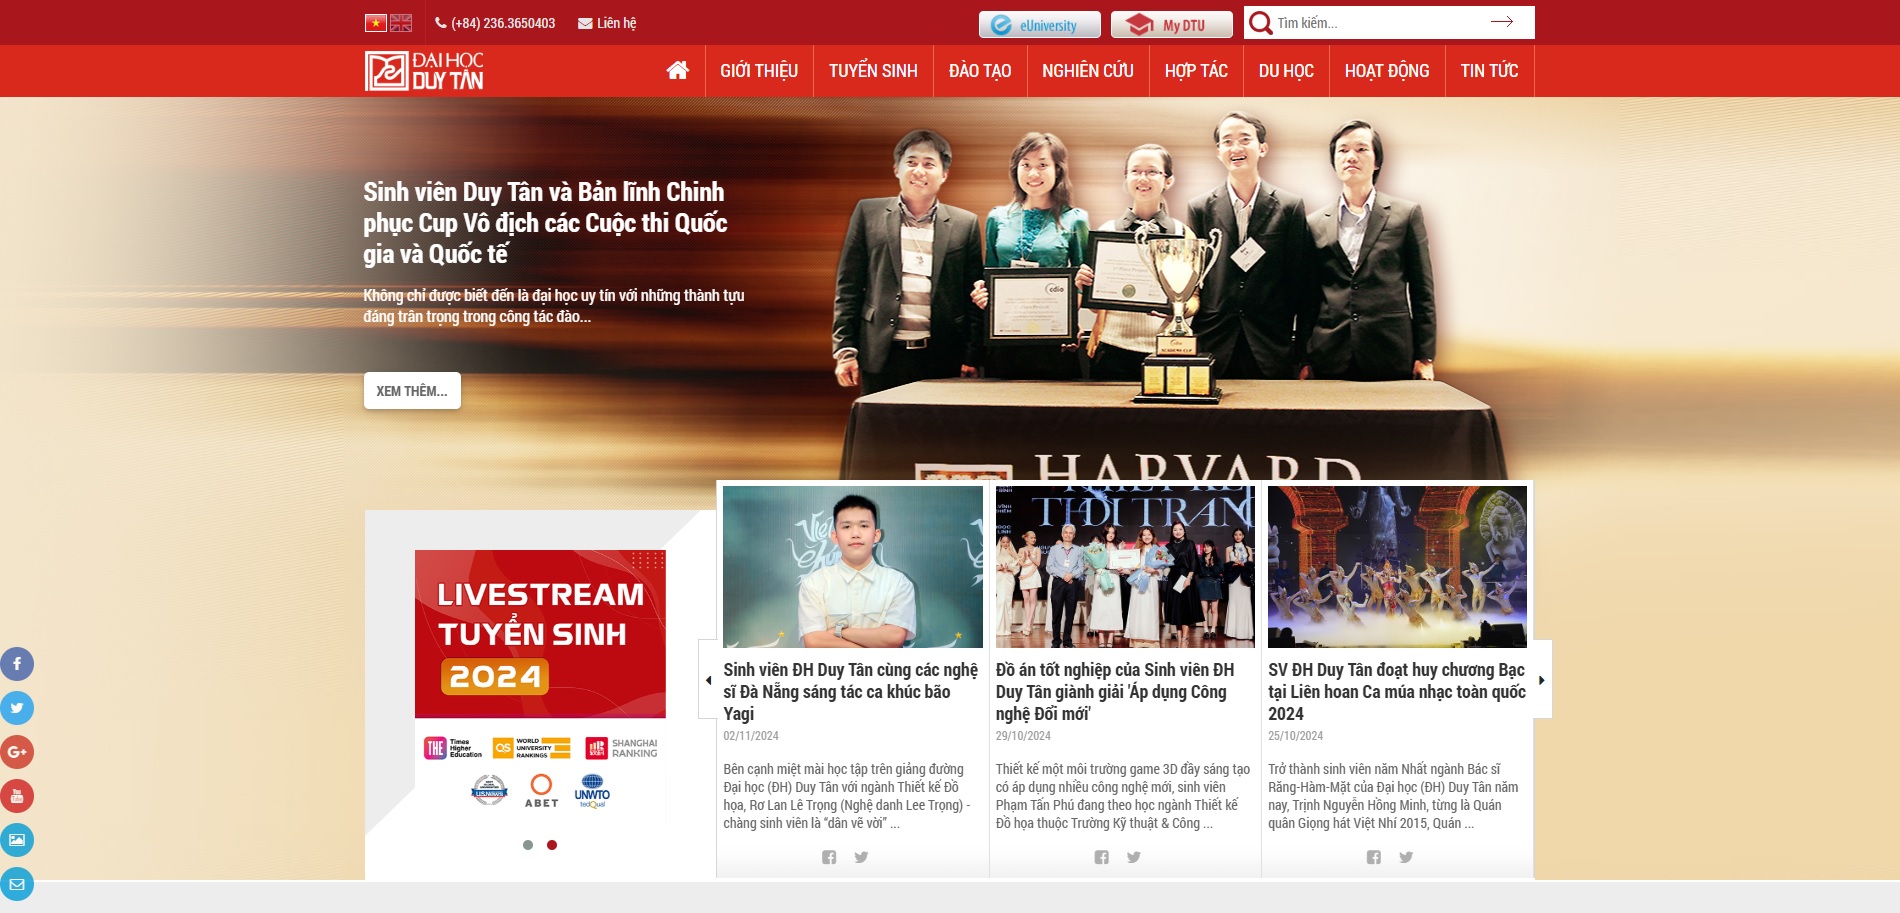Click the Shanghai Ranking logo

(621, 748)
